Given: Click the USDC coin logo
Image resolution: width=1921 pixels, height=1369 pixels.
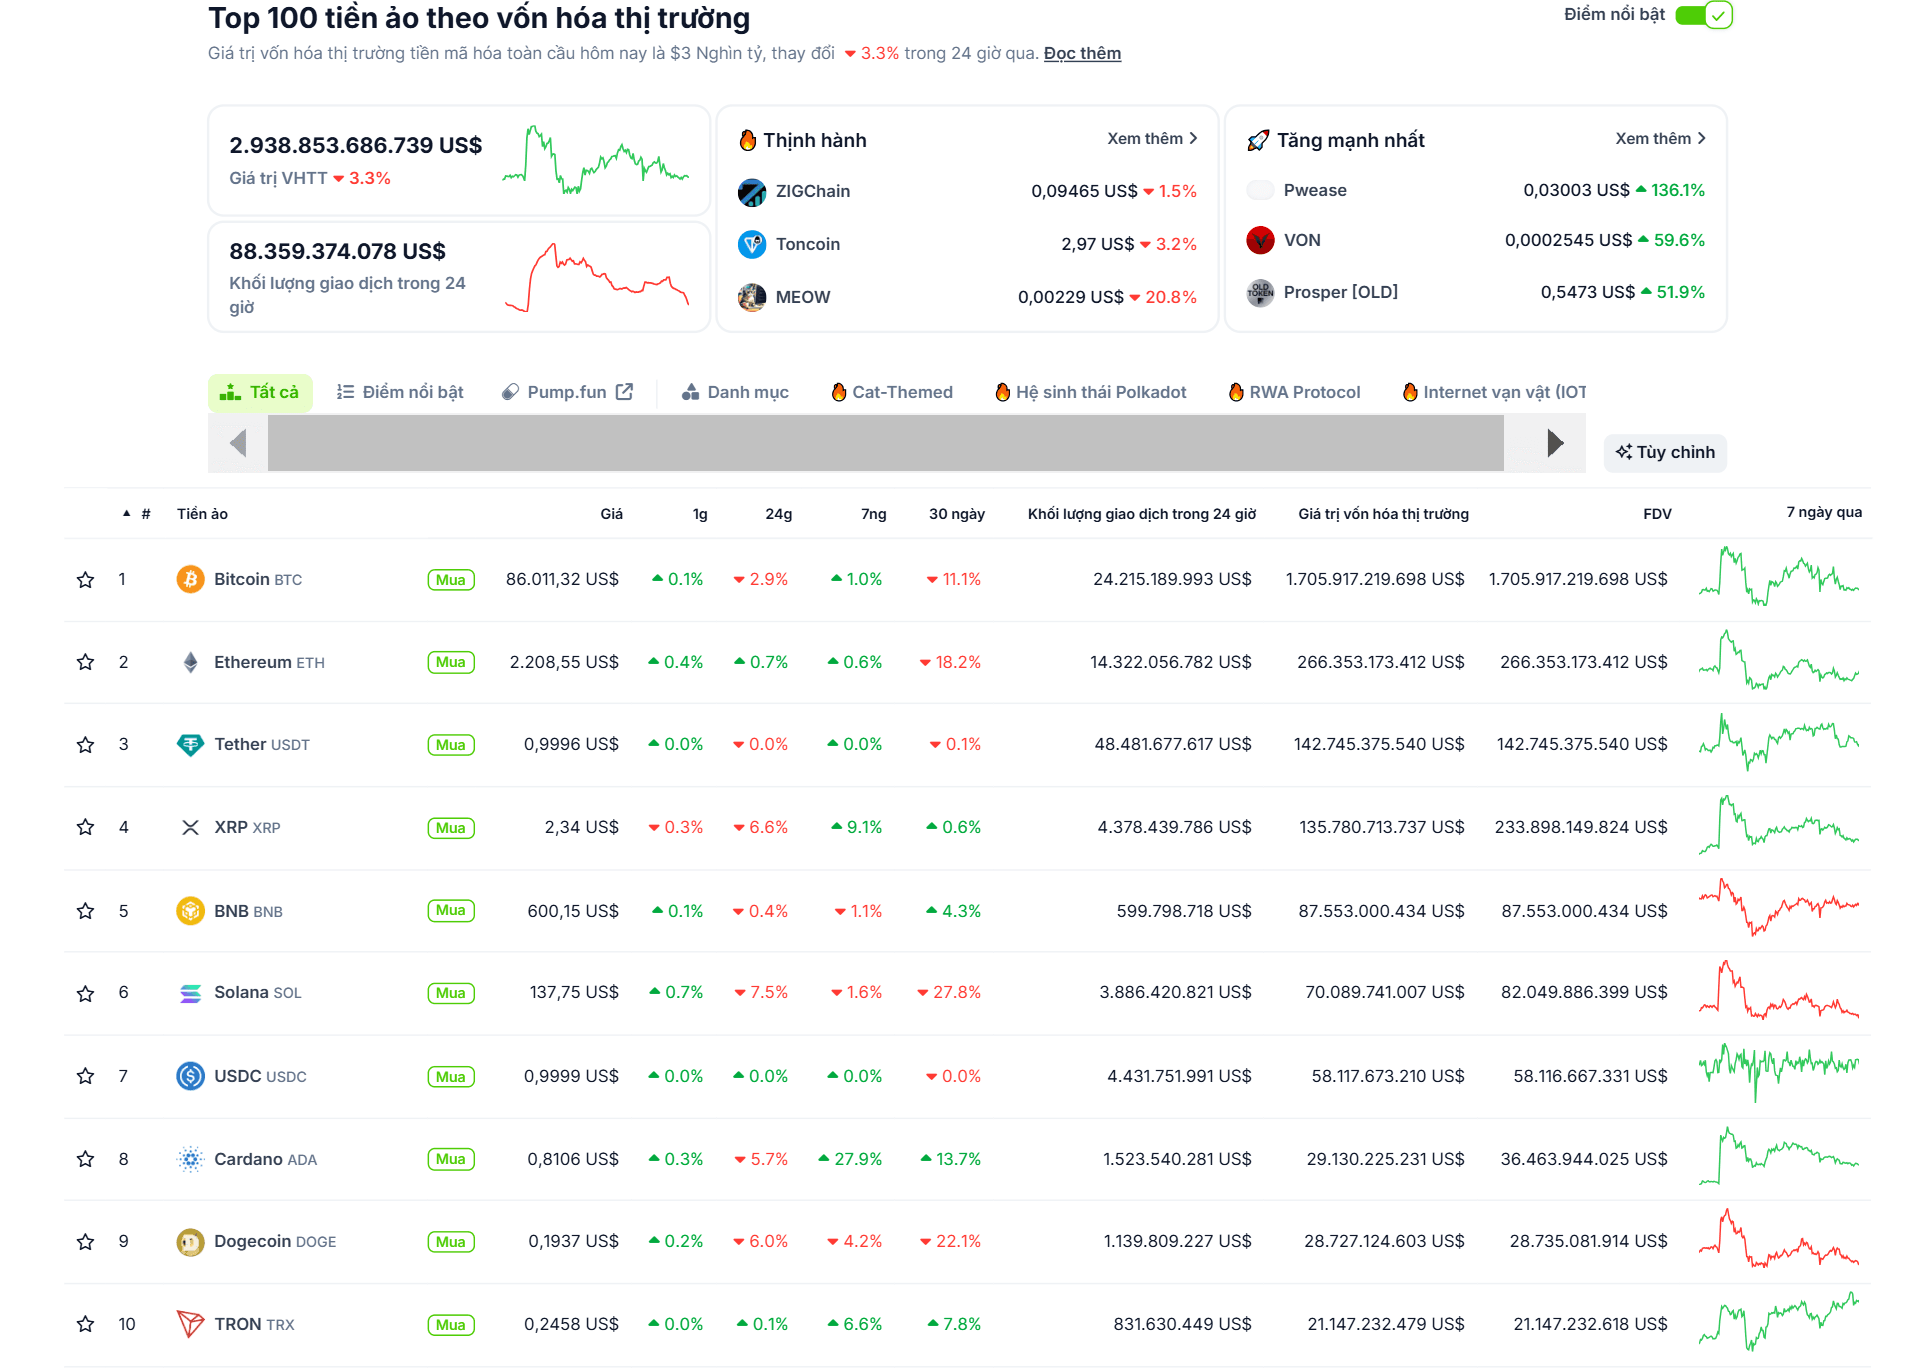Looking at the screenshot, I should point(190,1076).
